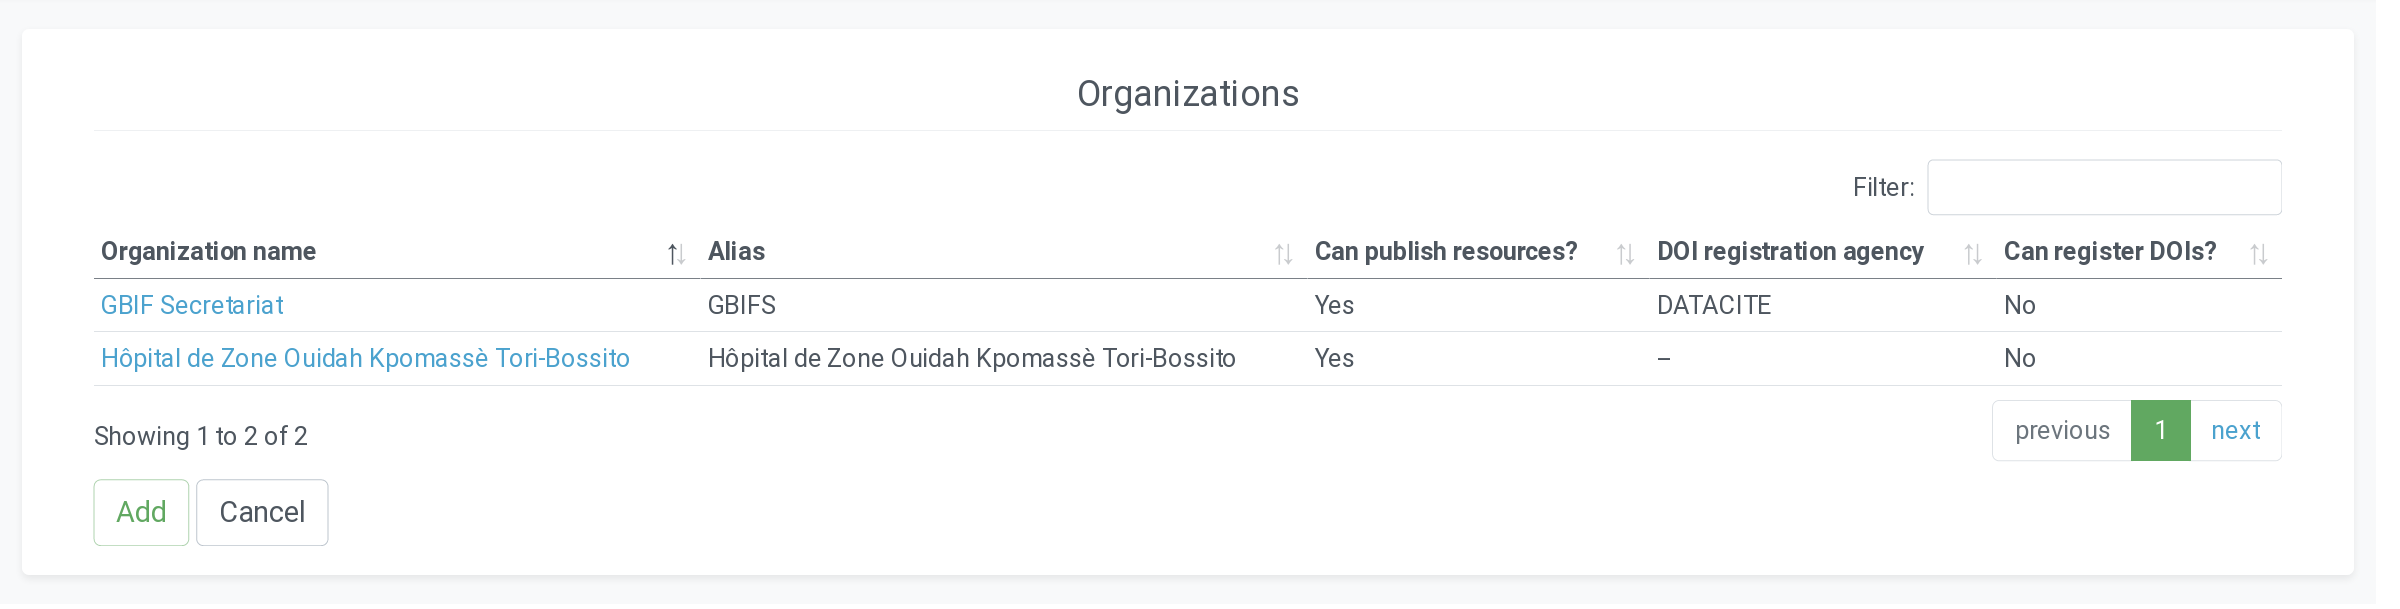2400x609 pixels.
Task: Click sort icon beside DOI registration agency
Action: [1972, 254]
